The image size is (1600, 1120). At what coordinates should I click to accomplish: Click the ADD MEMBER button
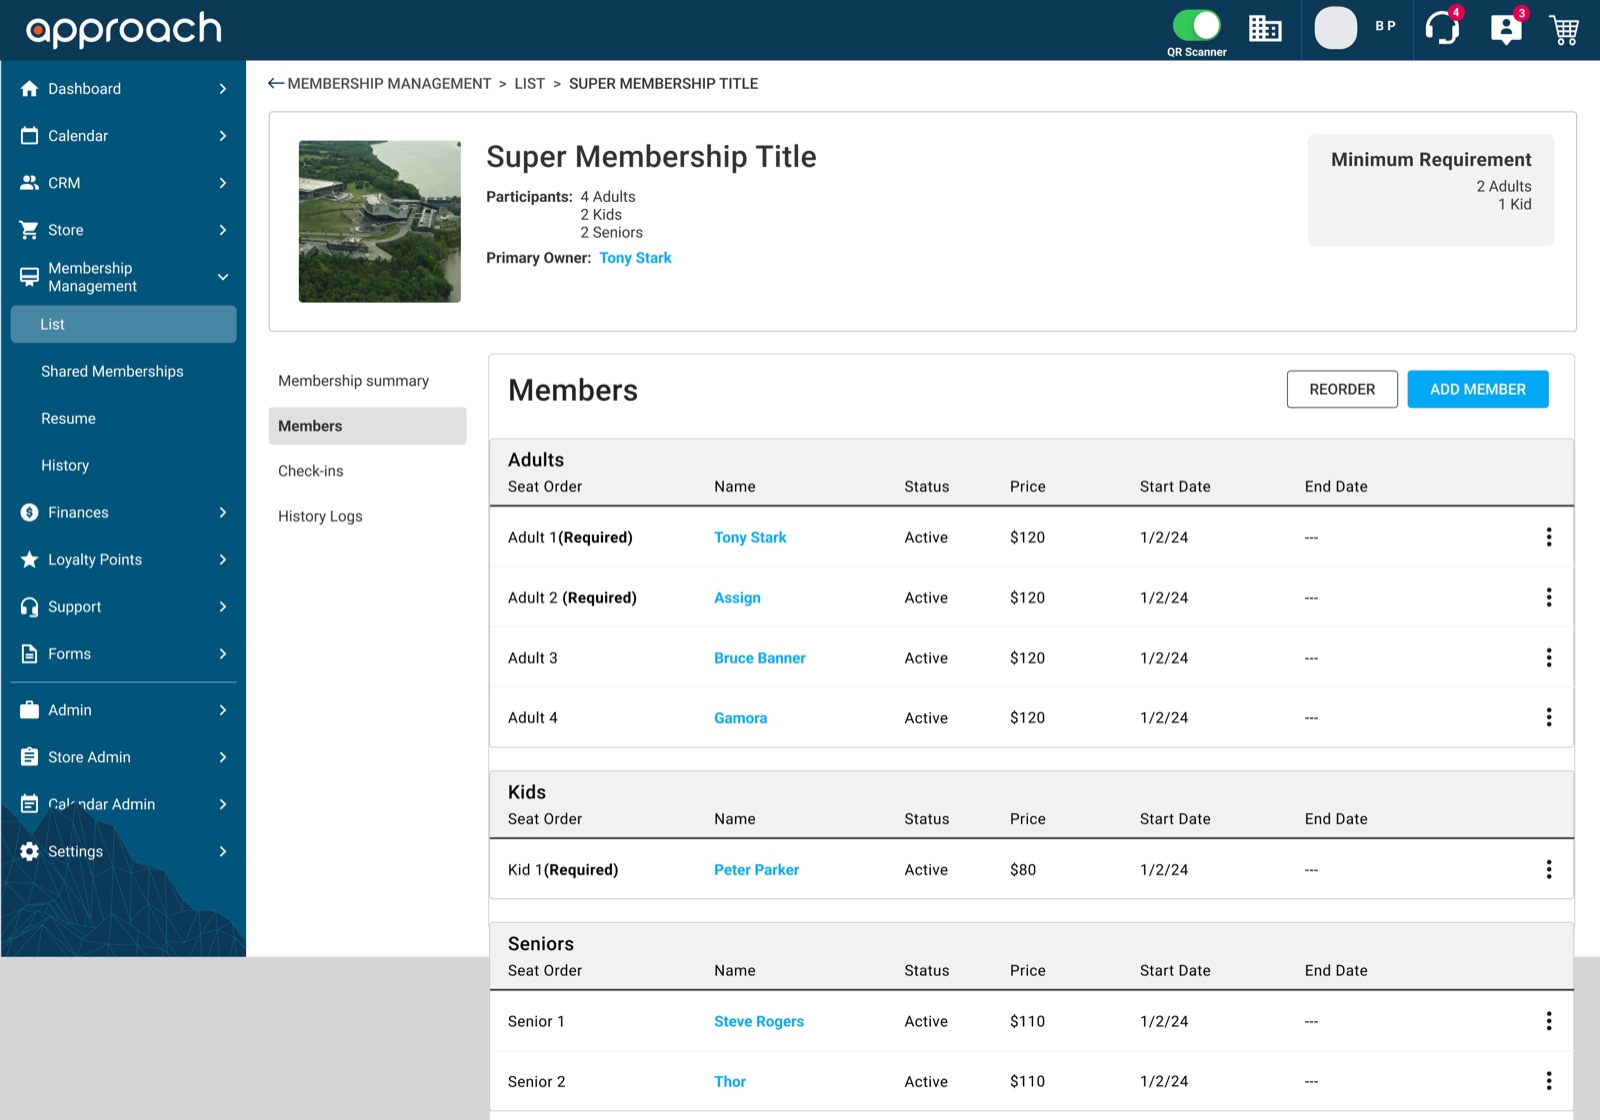tap(1478, 389)
